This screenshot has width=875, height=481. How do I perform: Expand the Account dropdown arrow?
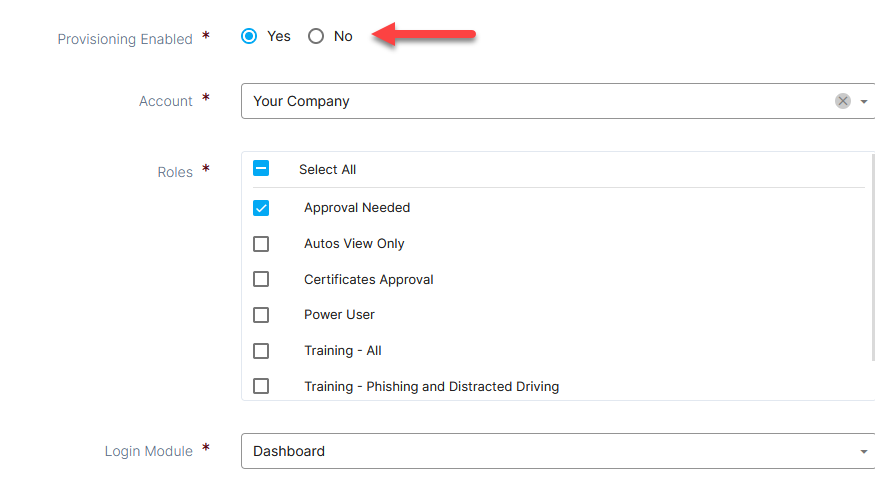(x=864, y=101)
